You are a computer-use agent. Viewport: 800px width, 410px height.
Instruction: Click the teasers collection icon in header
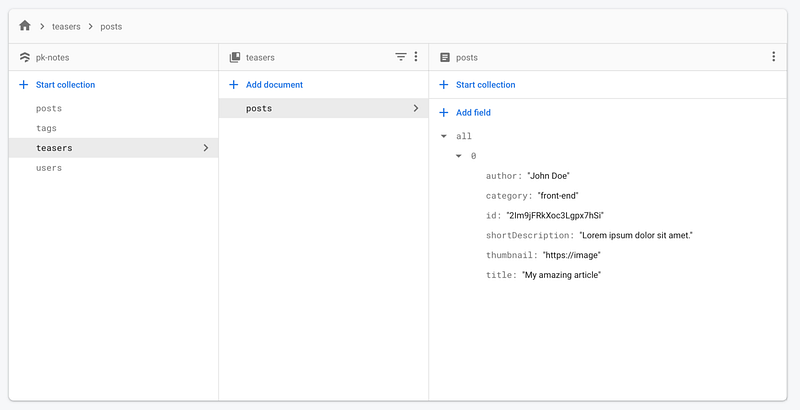pyautogui.click(x=235, y=57)
